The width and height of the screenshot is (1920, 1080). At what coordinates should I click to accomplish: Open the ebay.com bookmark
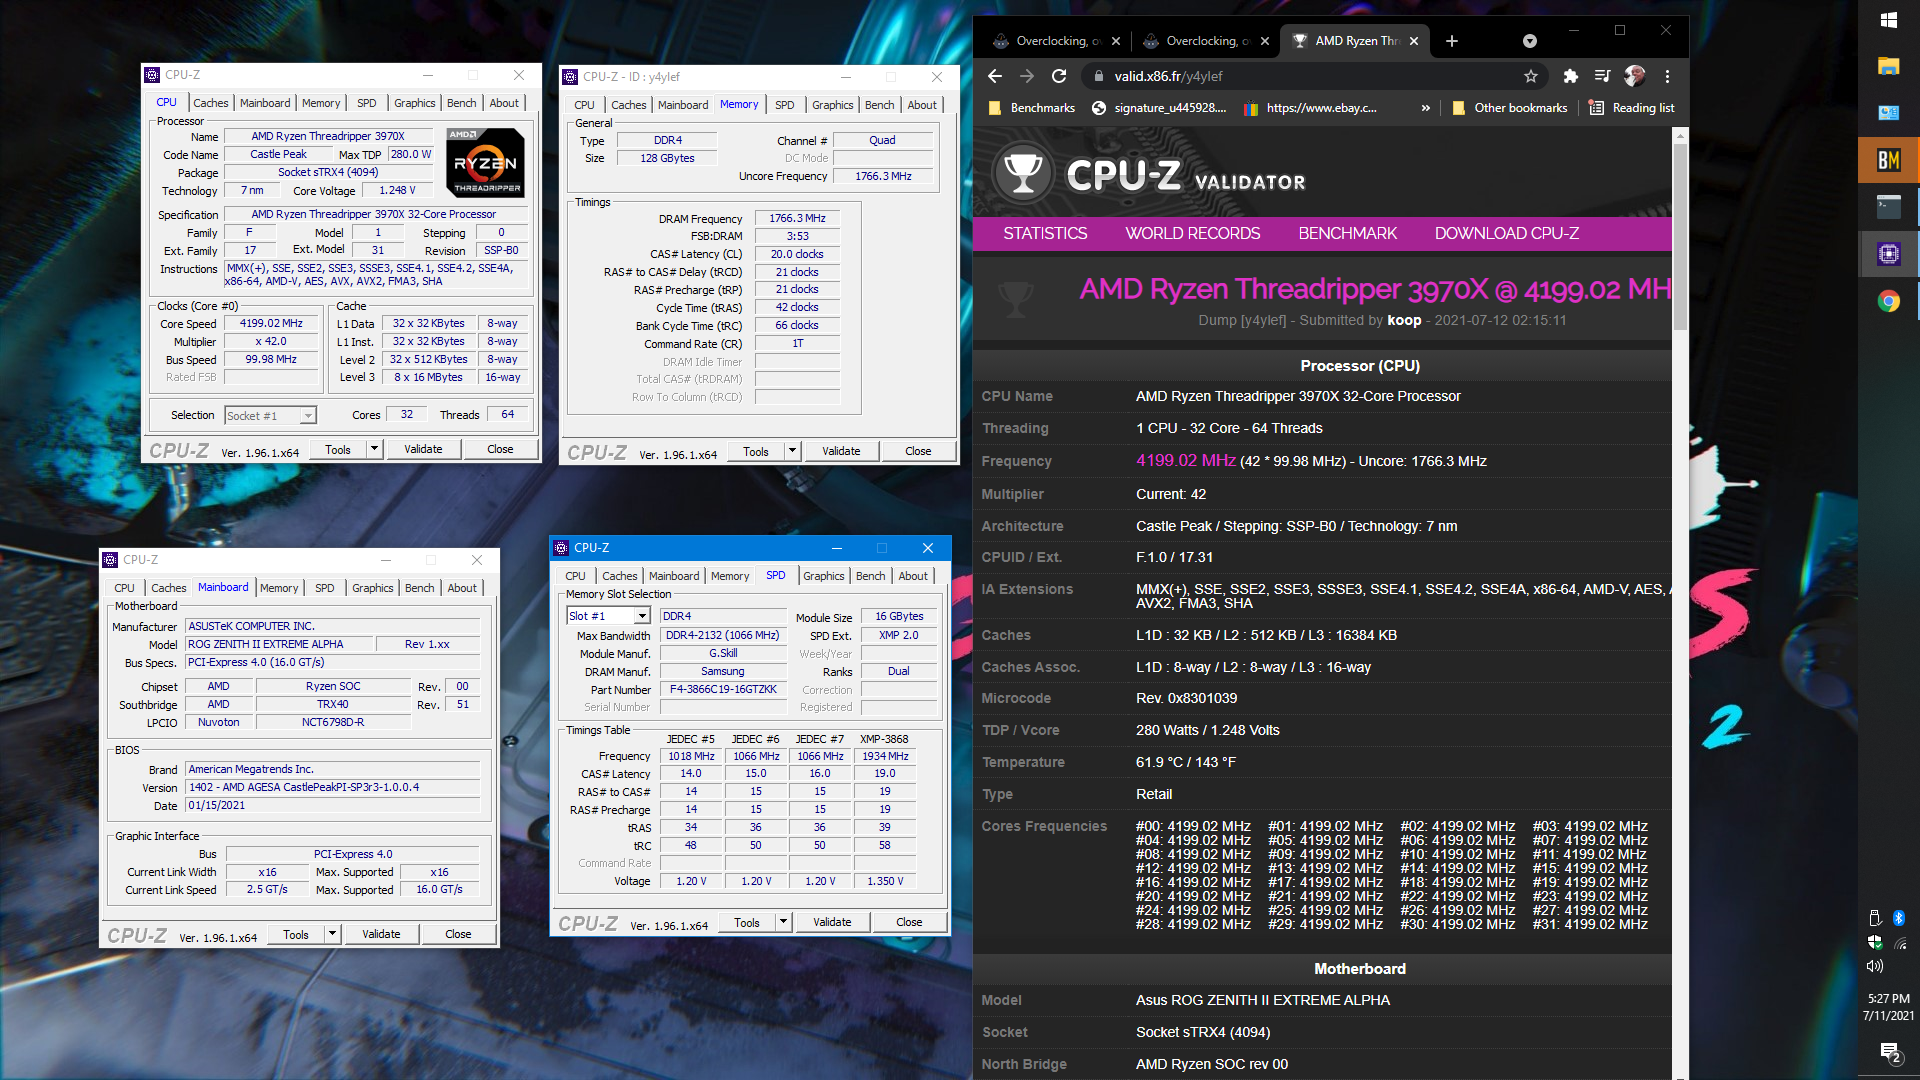coord(1310,108)
